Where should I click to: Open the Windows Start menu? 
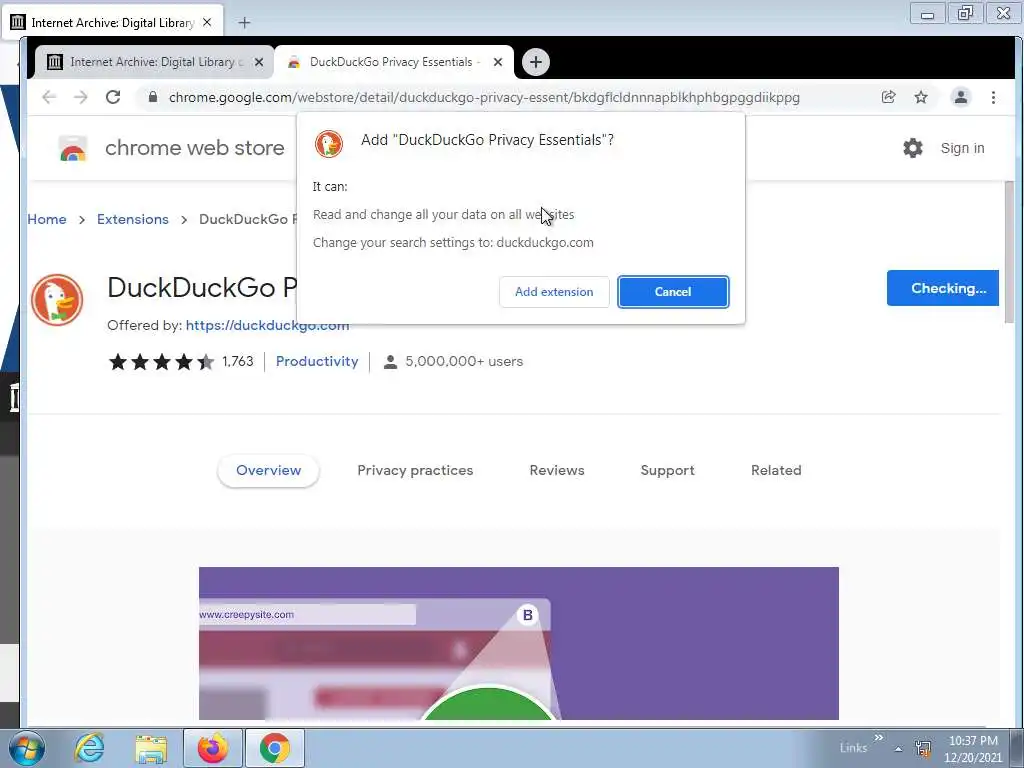[x=26, y=748]
